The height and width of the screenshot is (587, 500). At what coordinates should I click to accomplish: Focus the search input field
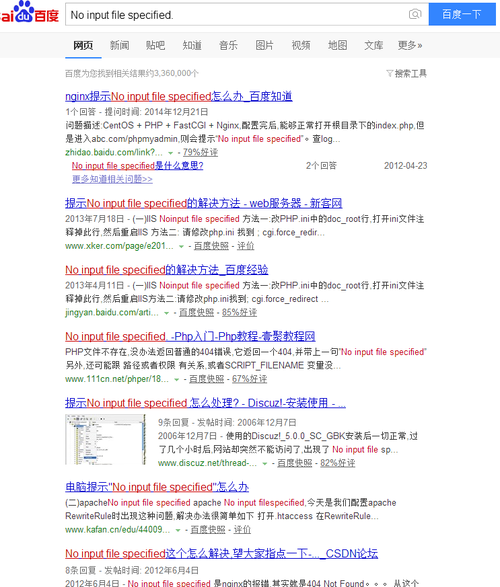pos(236,15)
